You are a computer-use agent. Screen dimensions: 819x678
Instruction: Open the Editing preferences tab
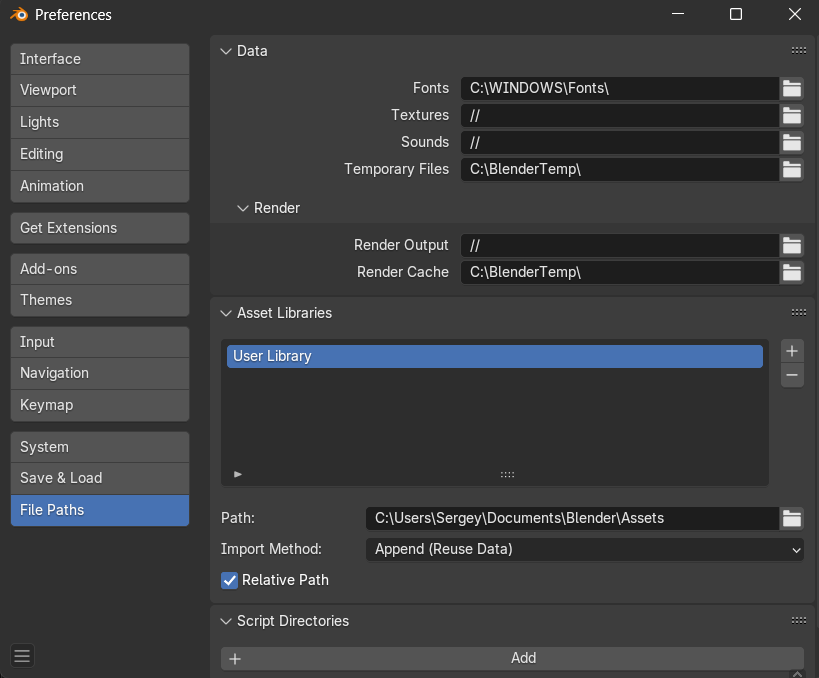point(100,154)
